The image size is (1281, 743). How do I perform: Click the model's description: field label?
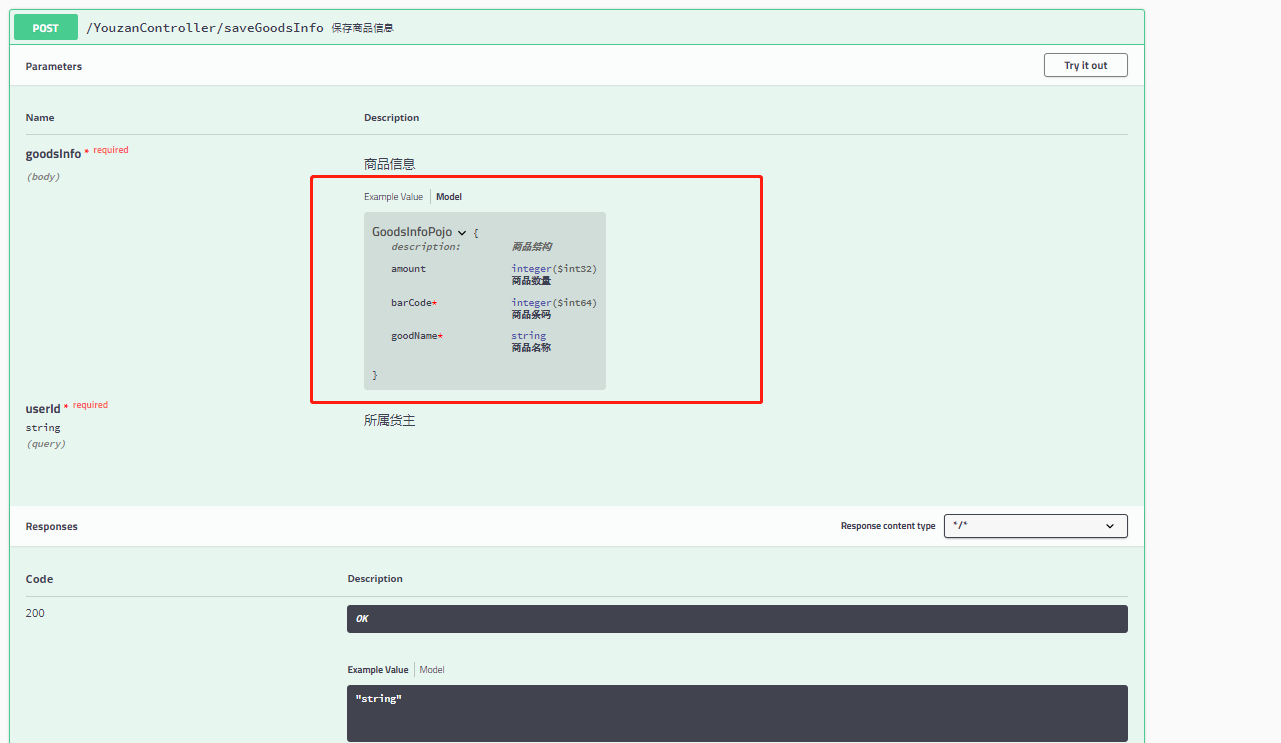point(426,246)
